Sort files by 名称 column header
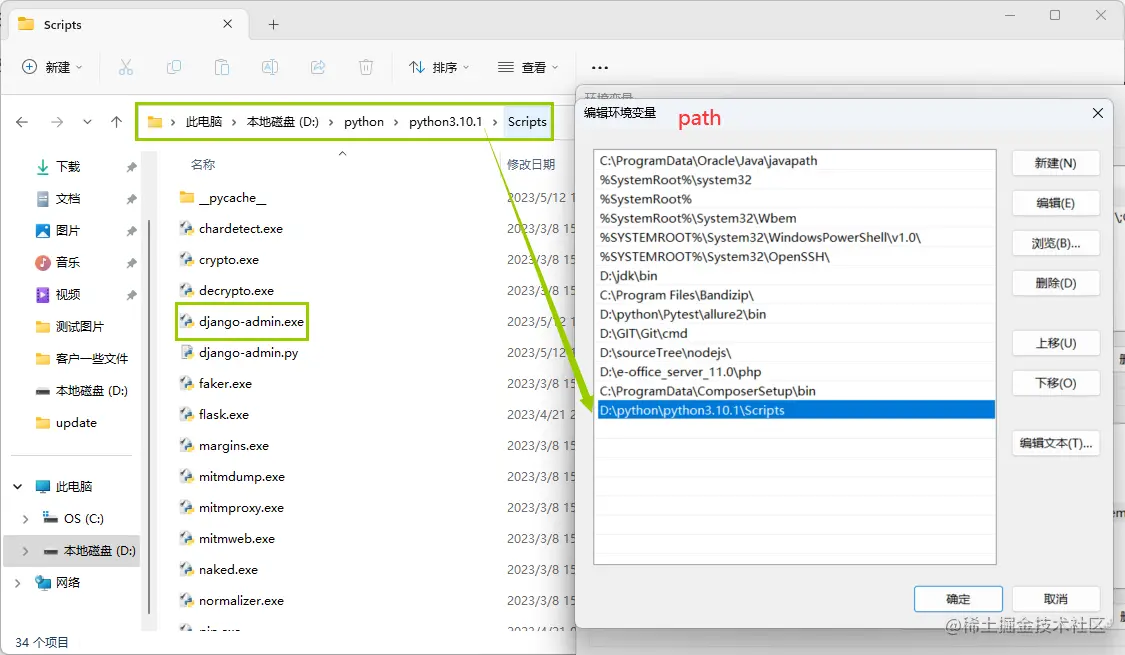The width and height of the screenshot is (1125, 655). pyautogui.click(x=203, y=164)
